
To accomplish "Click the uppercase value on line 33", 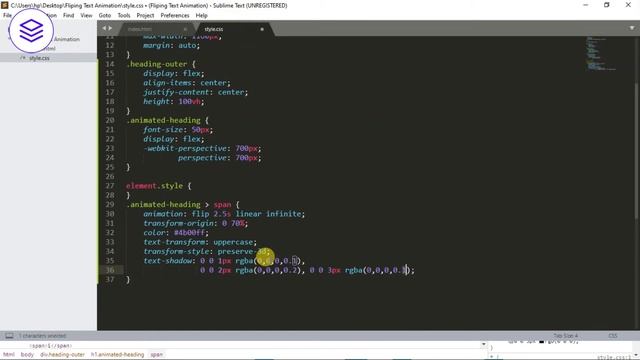I will (233, 242).
